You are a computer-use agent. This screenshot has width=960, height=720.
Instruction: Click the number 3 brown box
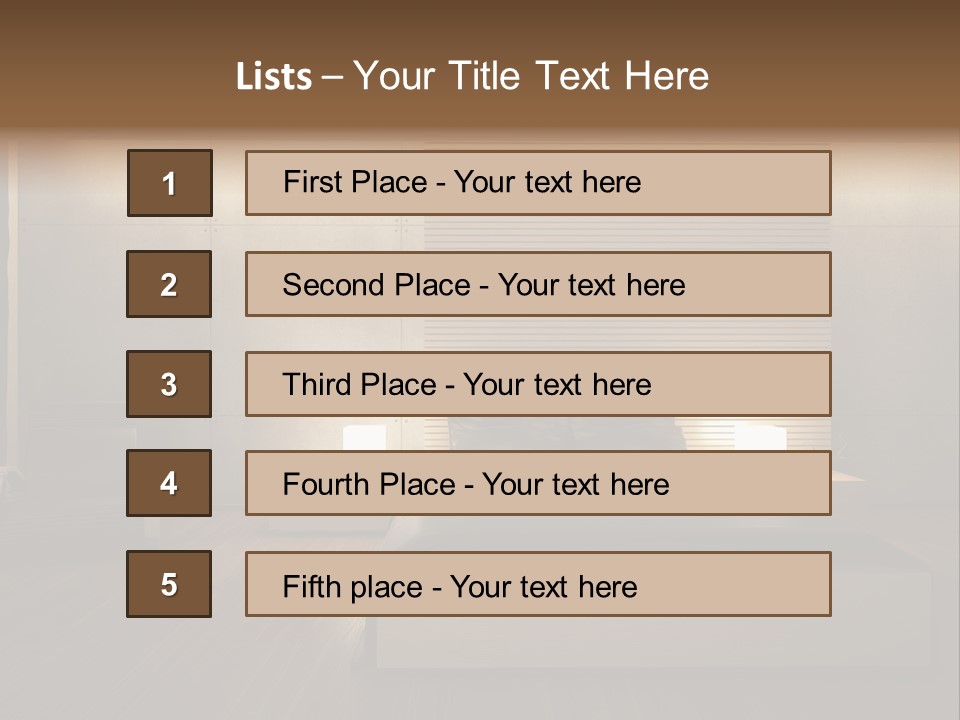click(x=168, y=384)
